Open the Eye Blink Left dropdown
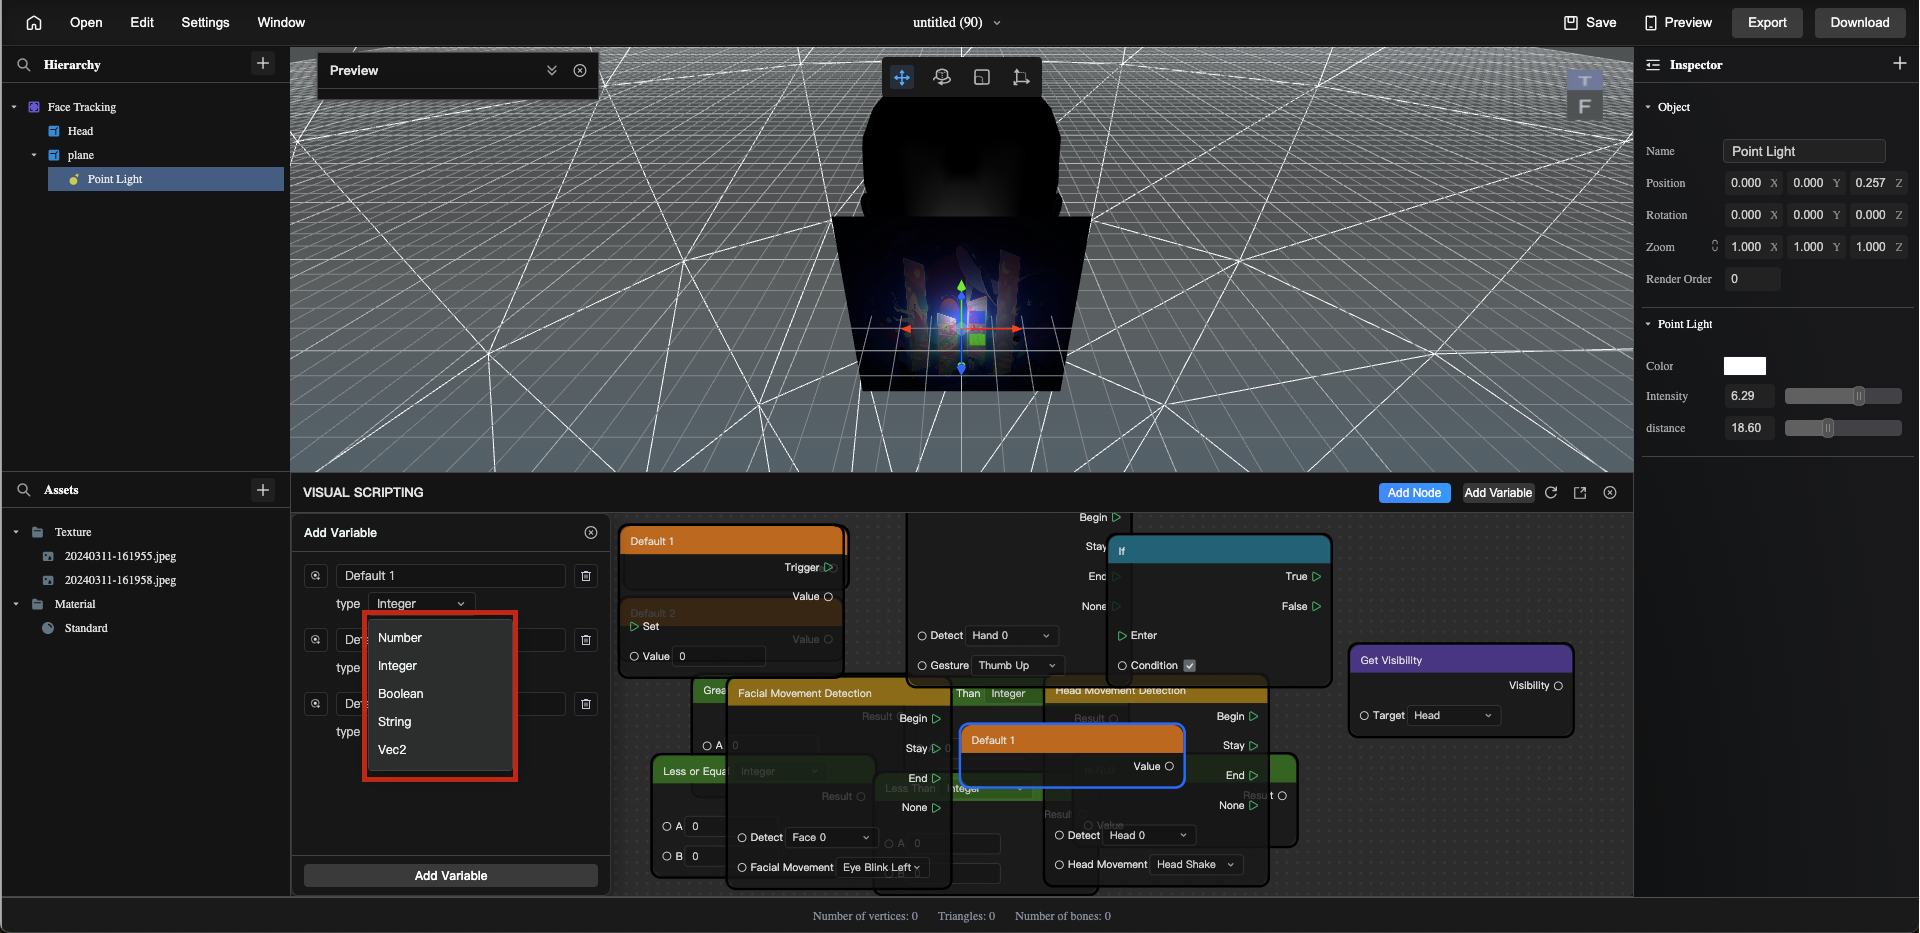This screenshot has width=1920, height=933. tap(881, 868)
